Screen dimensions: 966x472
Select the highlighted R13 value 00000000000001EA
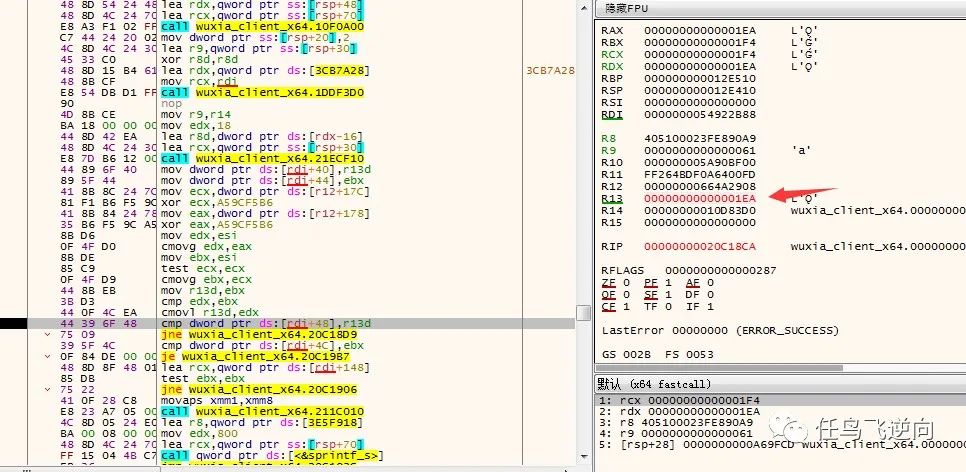[x=700, y=198]
